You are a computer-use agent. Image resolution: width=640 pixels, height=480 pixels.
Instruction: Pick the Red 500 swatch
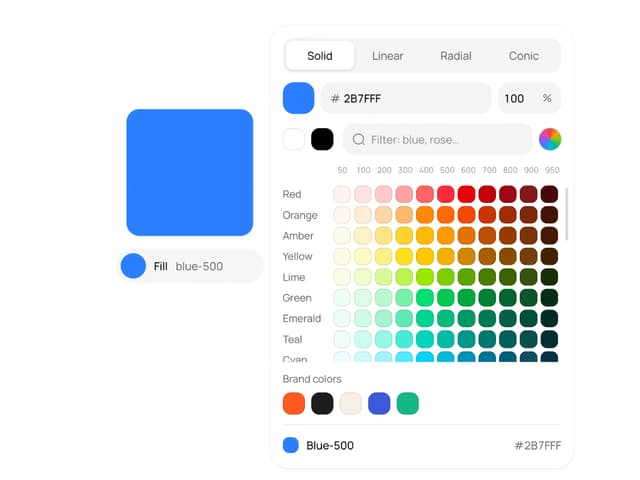tap(445, 194)
